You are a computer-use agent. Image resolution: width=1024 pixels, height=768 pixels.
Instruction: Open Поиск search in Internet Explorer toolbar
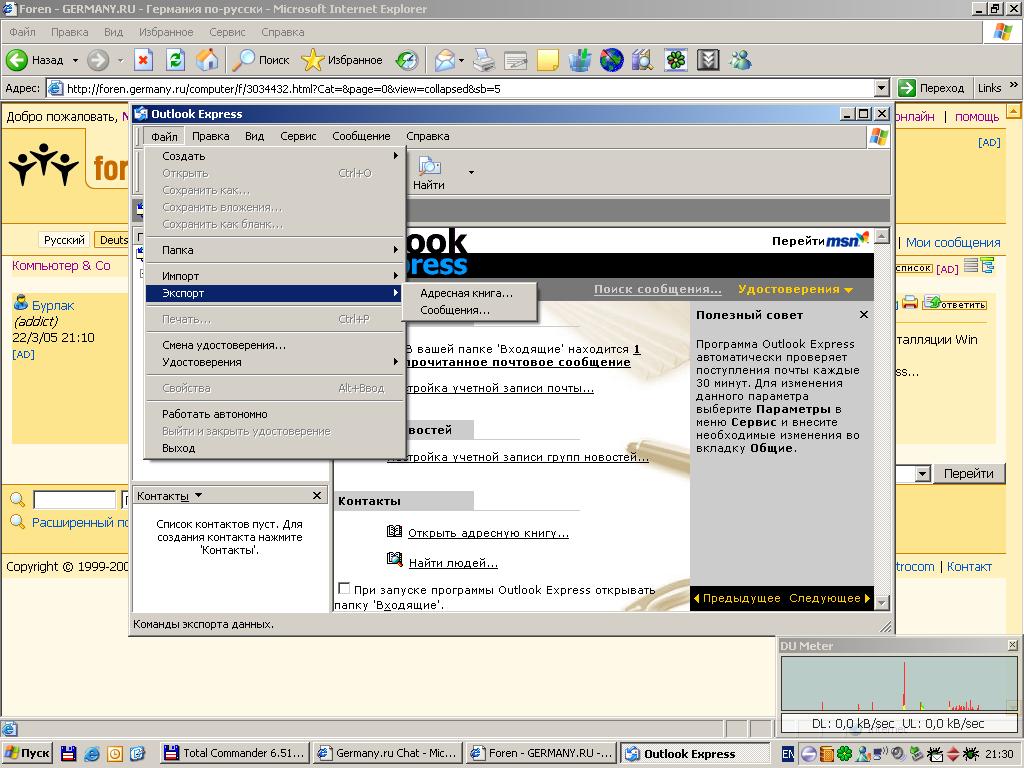pos(261,60)
